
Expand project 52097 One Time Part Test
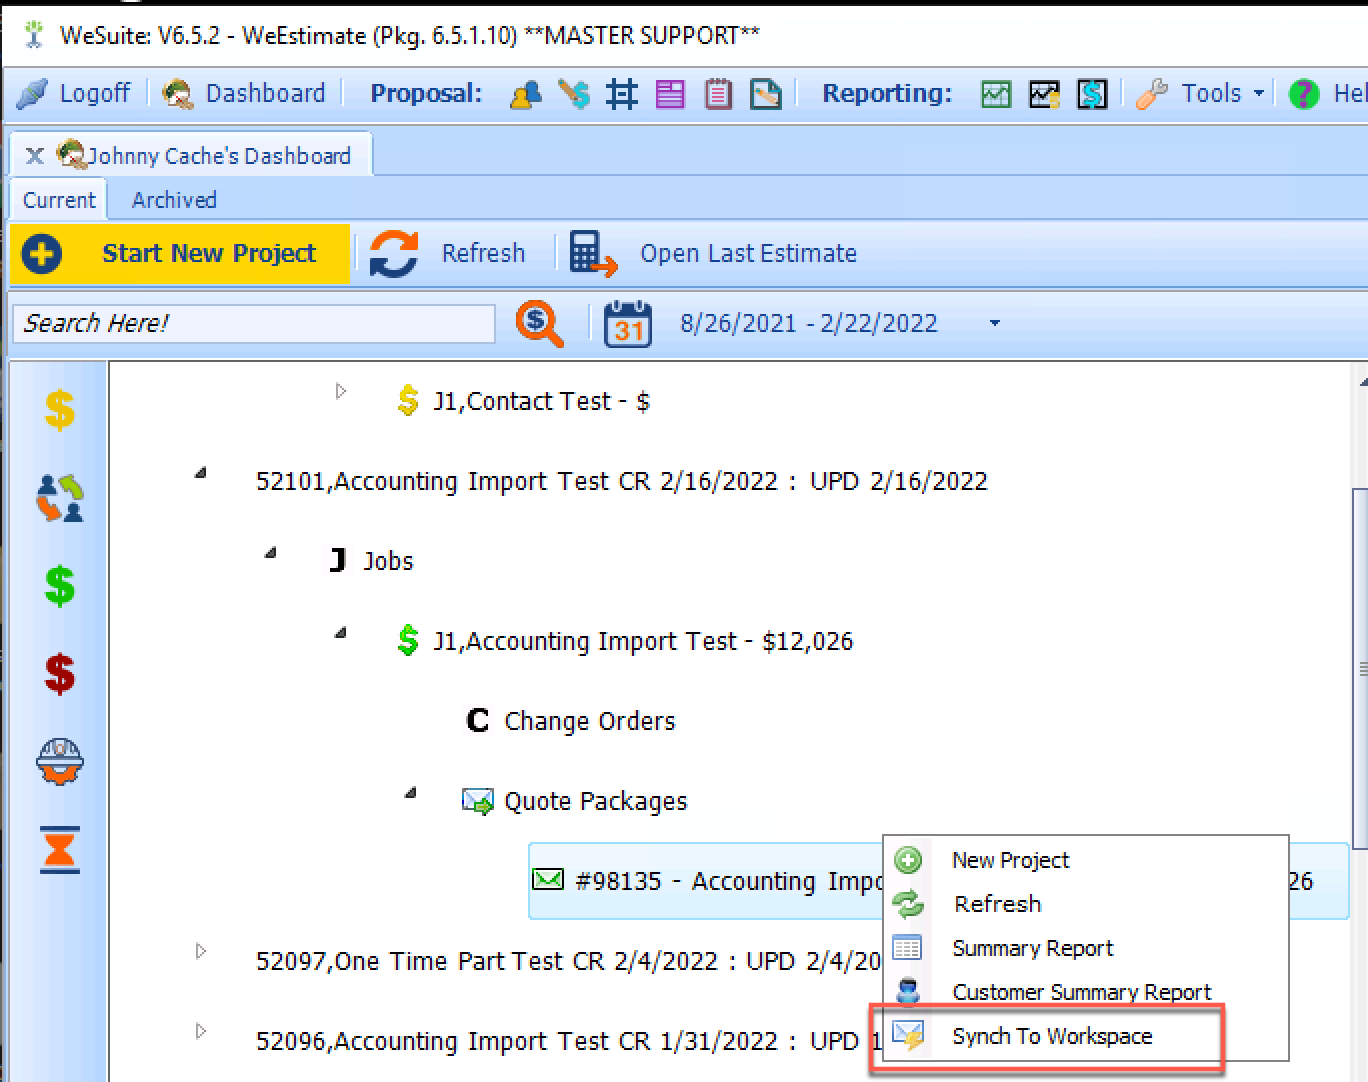201,951
